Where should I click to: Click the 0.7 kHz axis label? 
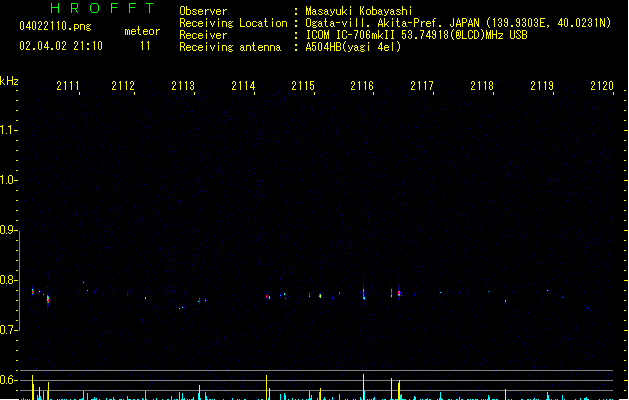[8, 330]
